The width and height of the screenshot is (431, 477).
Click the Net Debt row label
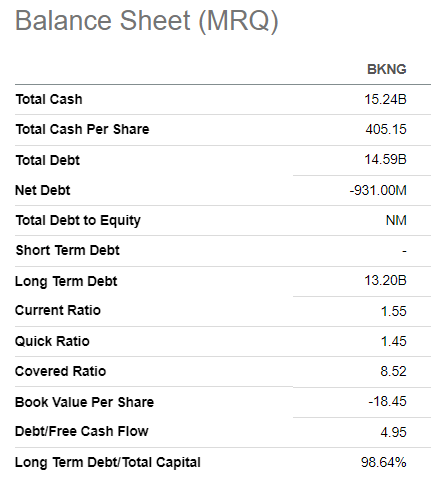coord(43,190)
